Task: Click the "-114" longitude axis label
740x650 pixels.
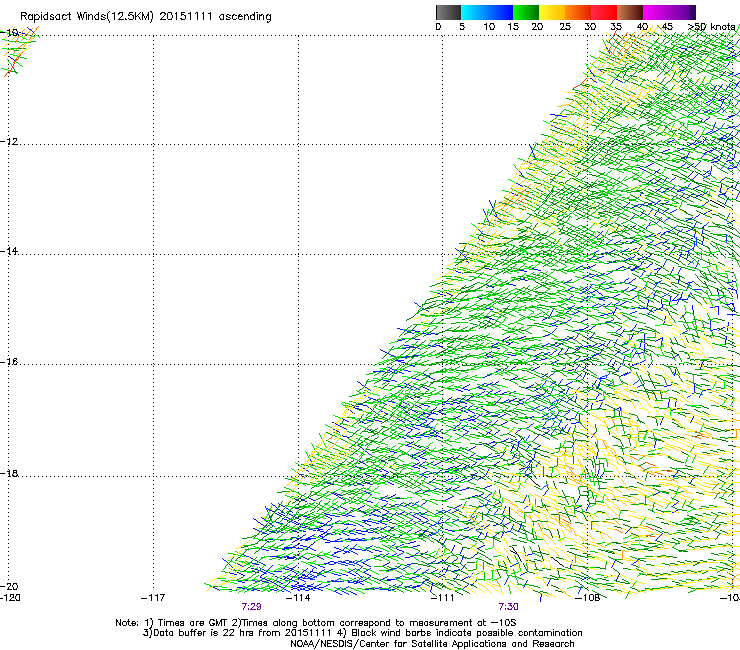Action: pos(298,598)
